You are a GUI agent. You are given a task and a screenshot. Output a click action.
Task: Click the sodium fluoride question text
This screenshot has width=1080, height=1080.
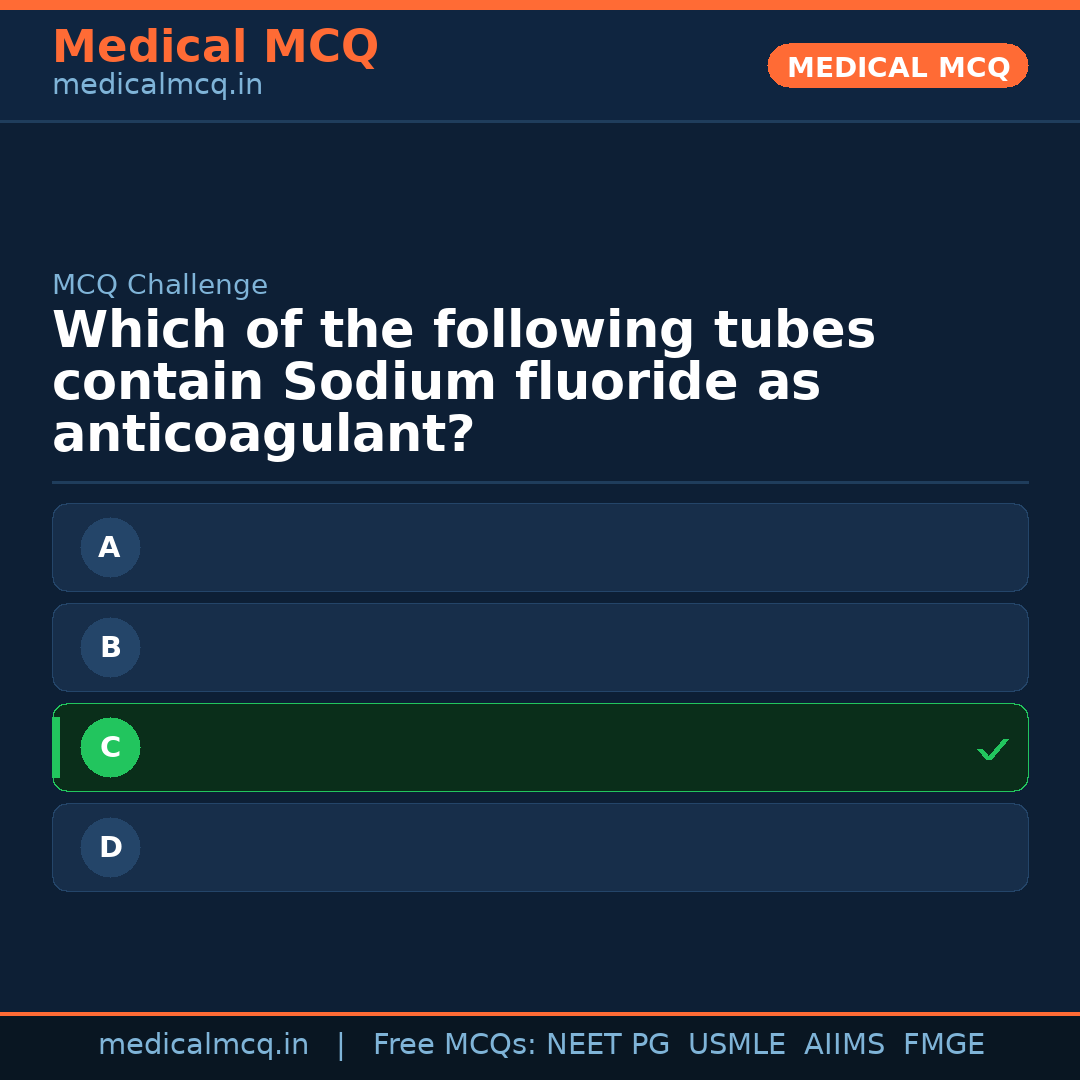coord(463,383)
